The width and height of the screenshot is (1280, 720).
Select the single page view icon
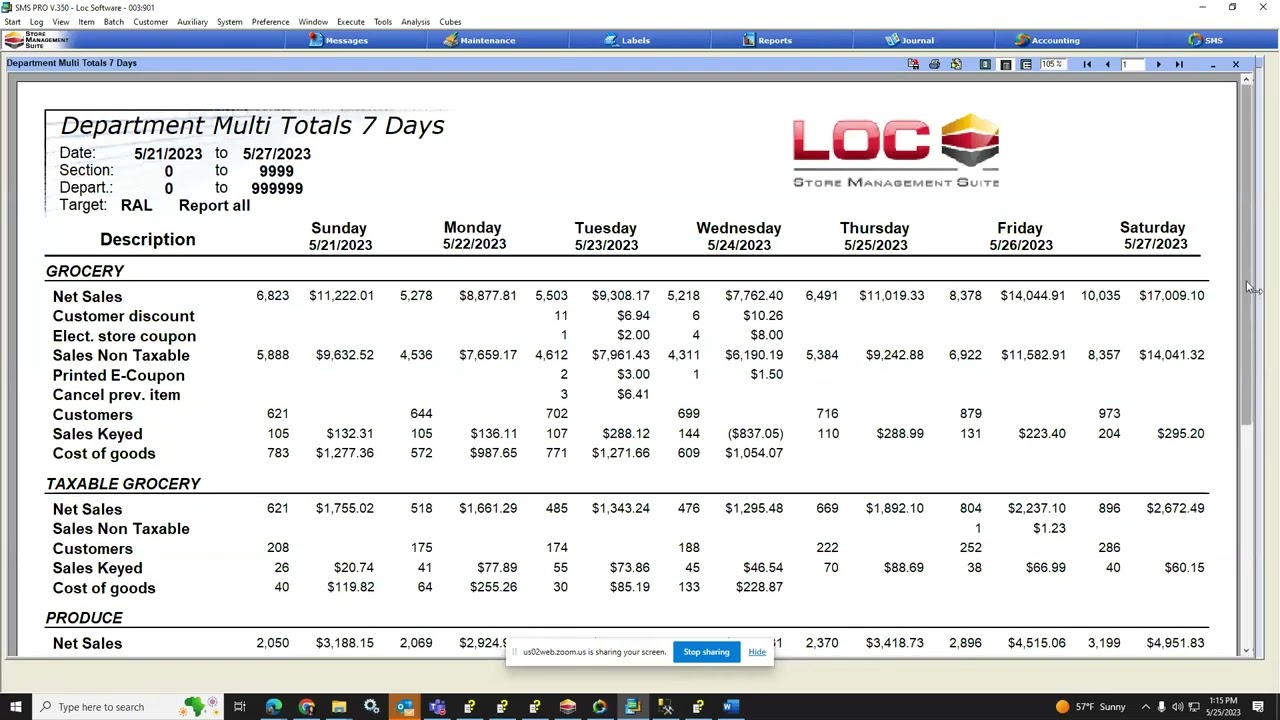pos(985,64)
